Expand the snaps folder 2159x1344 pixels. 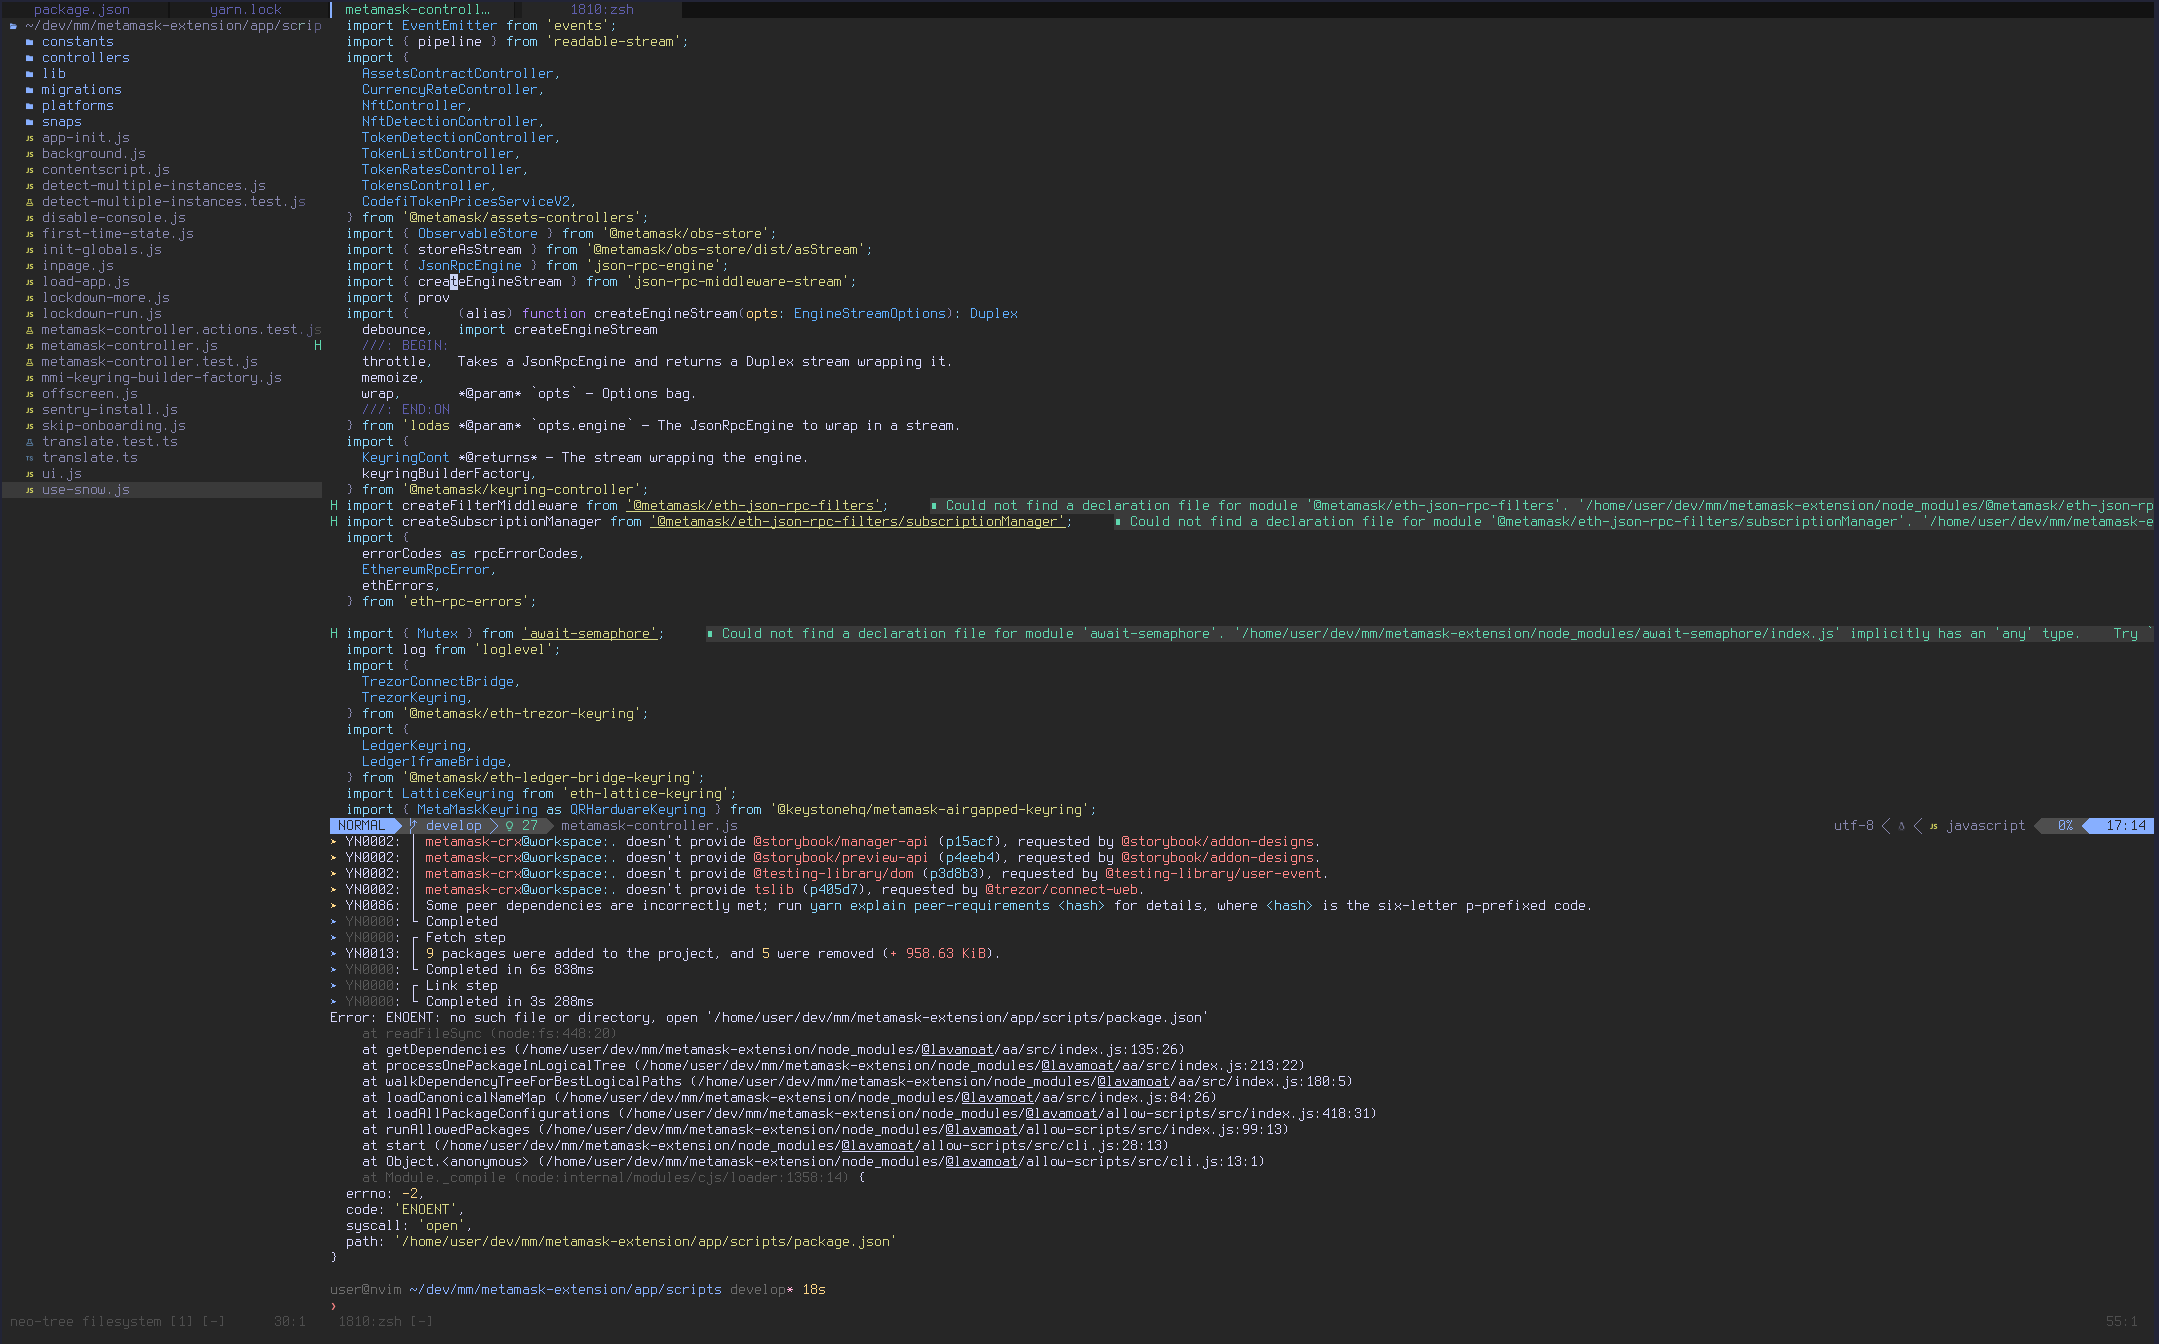click(x=61, y=122)
